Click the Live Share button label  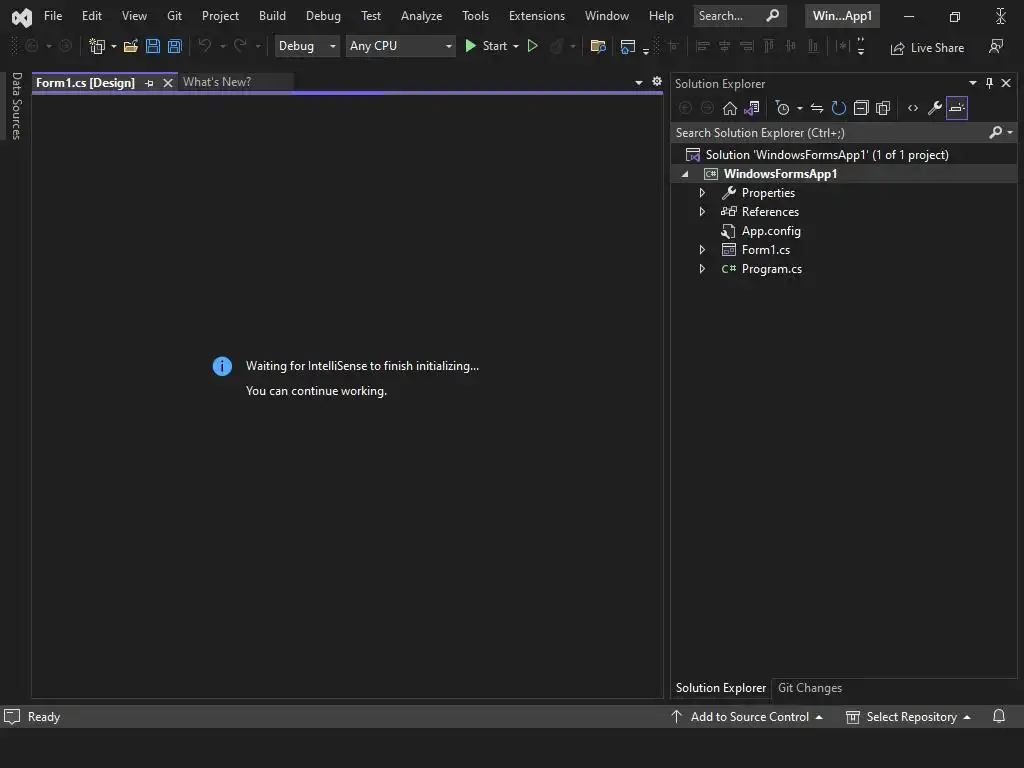937,48
